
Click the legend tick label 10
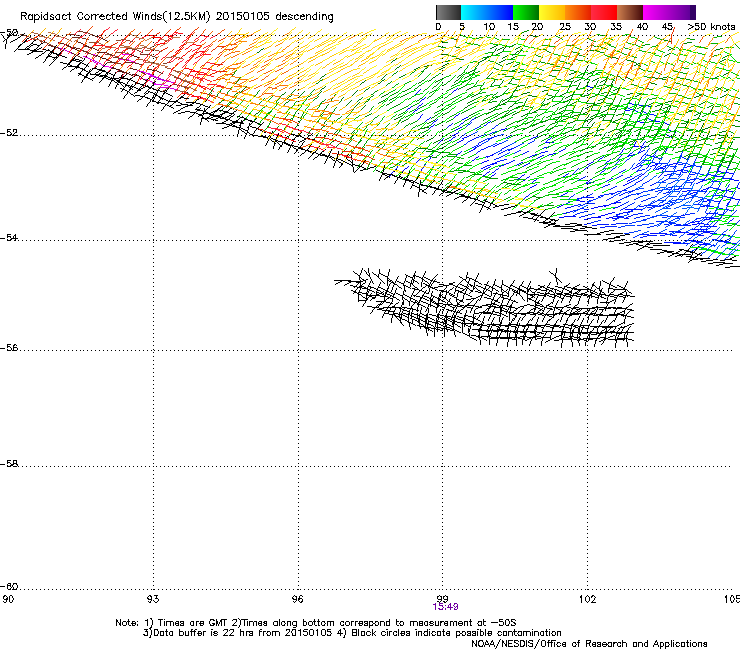(489, 27)
